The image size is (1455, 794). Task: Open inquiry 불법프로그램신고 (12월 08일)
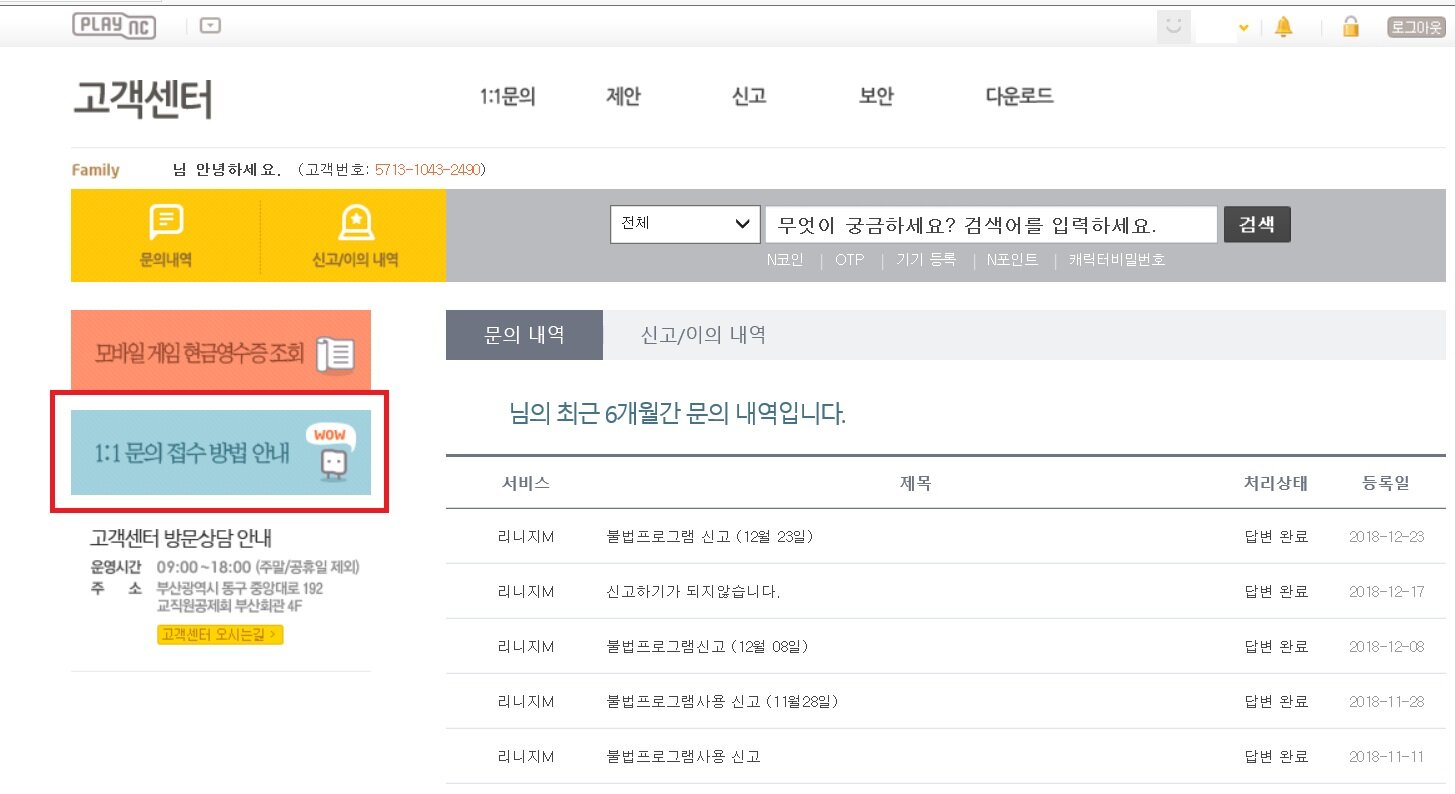[707, 646]
